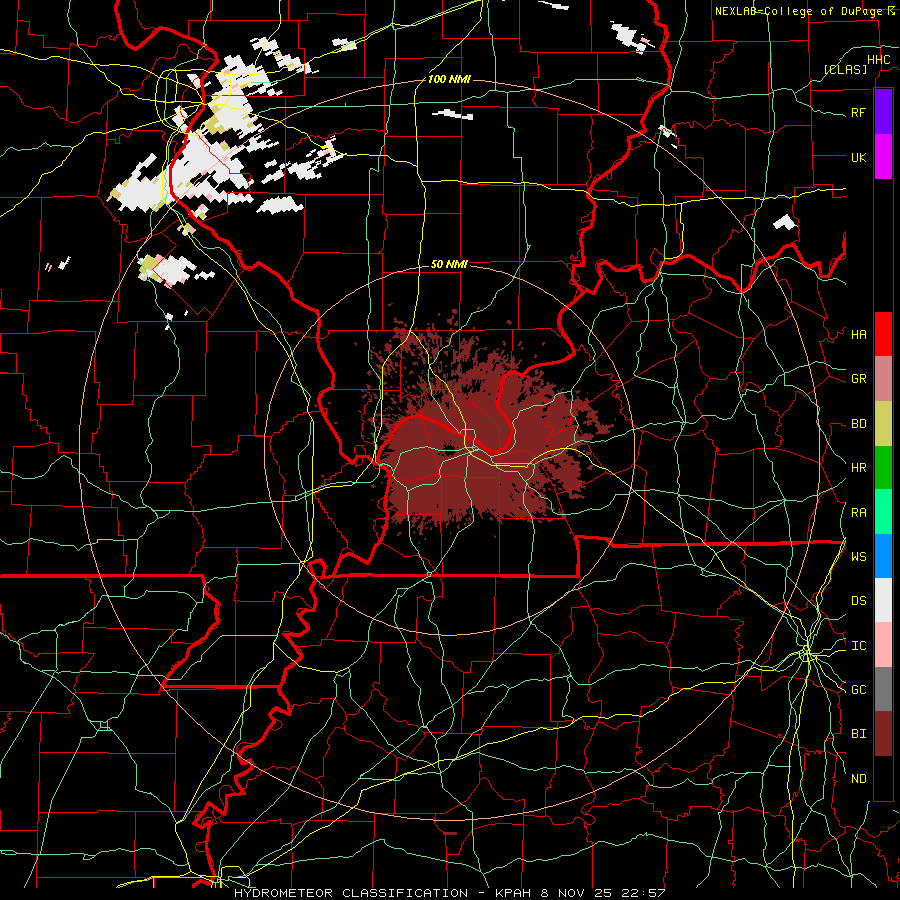Click the HA red legend swatch
This screenshot has width=900, height=900.
pyautogui.click(x=883, y=334)
